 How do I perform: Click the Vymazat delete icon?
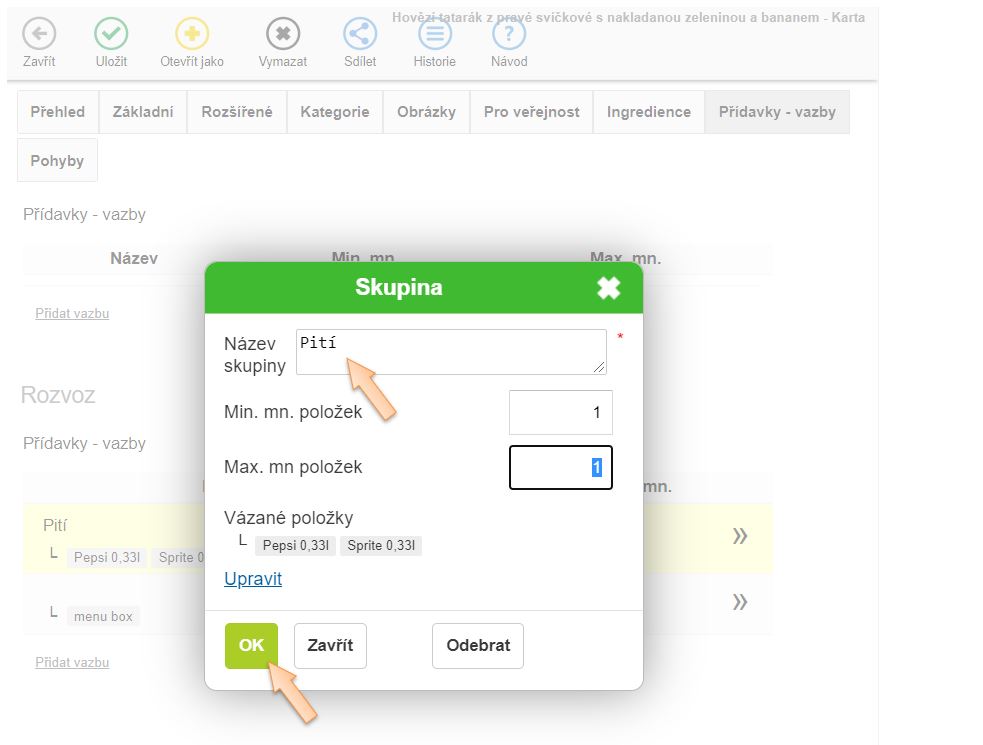[283, 34]
